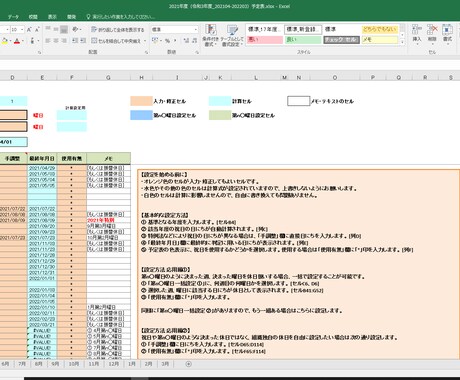This screenshot has height=380, width=460.
Task: Apply comma style format
Action: tap(175, 41)
